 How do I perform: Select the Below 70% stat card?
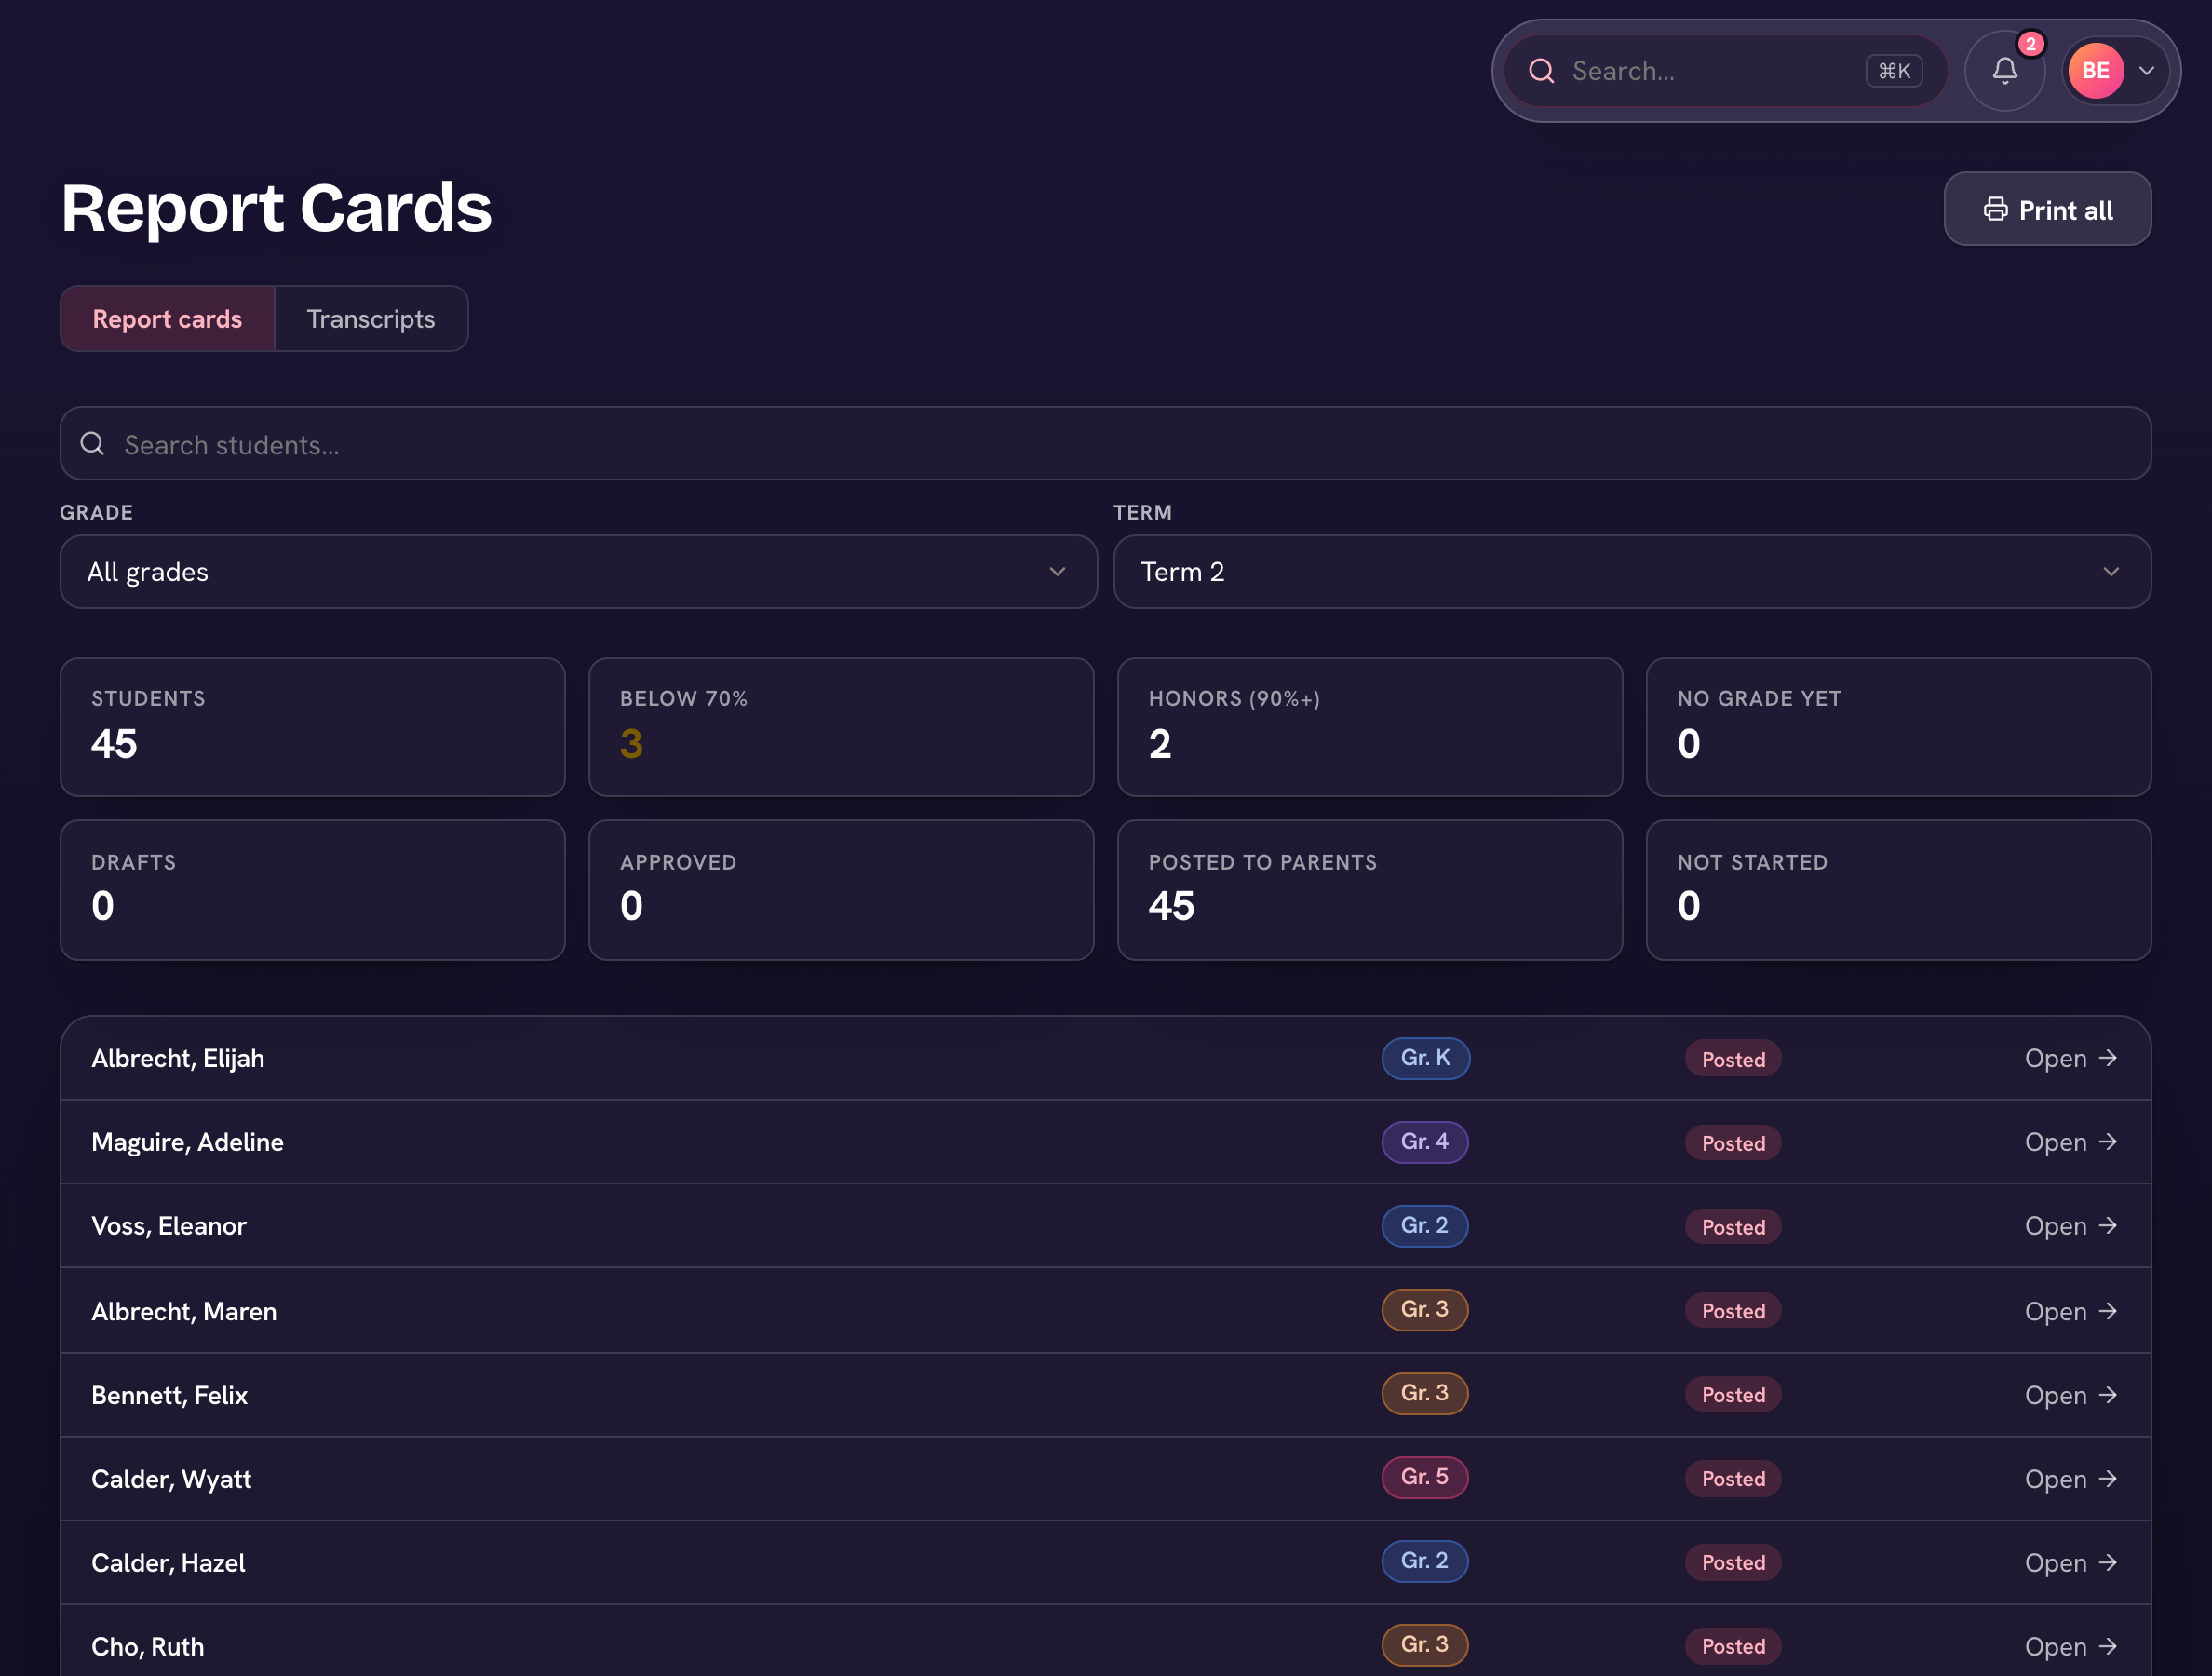point(841,727)
